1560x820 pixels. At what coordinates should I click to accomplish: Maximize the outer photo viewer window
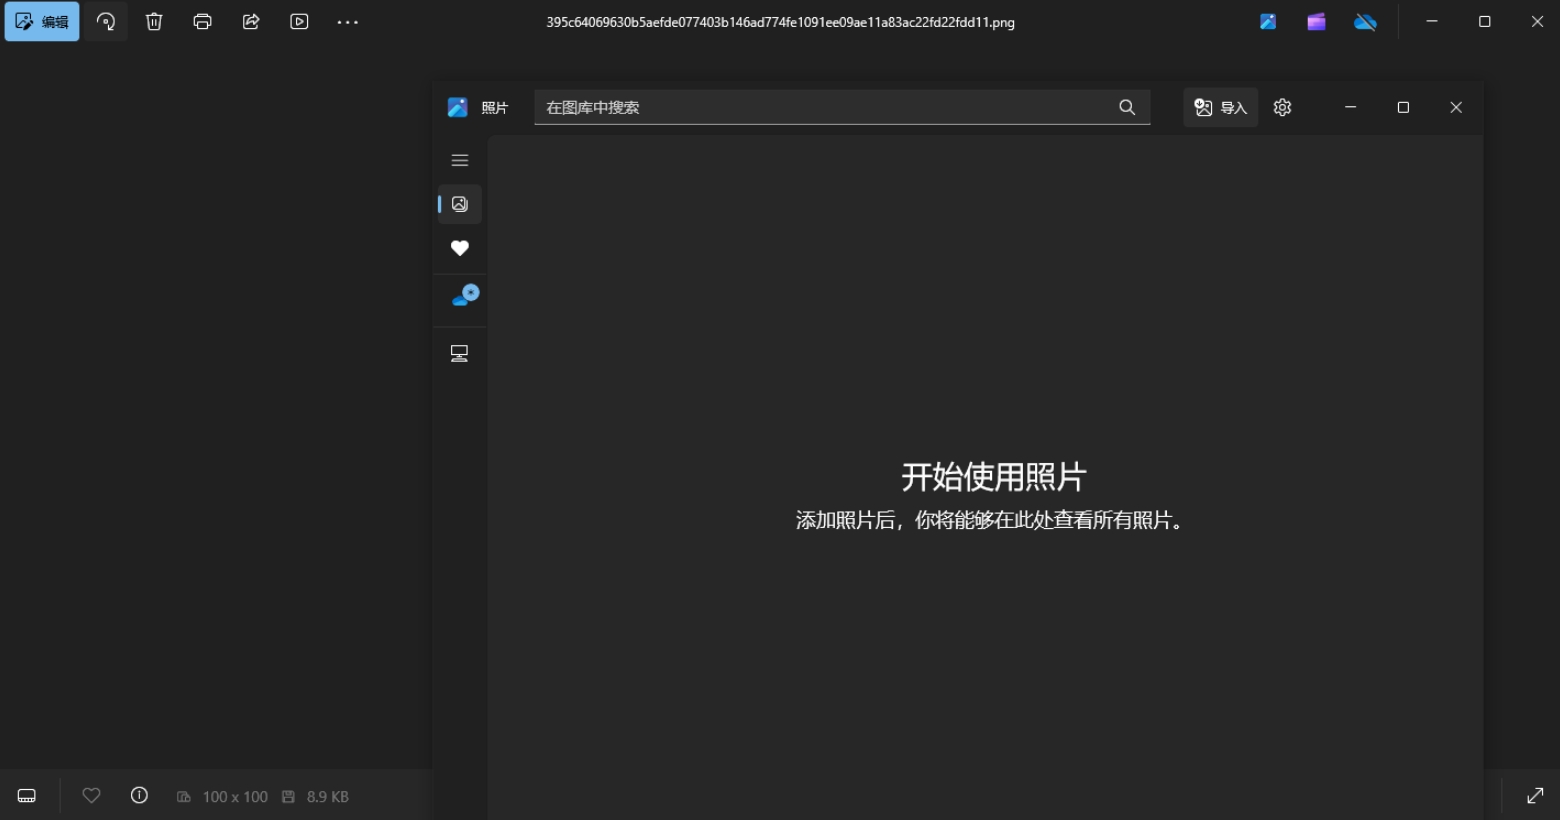click(1485, 22)
